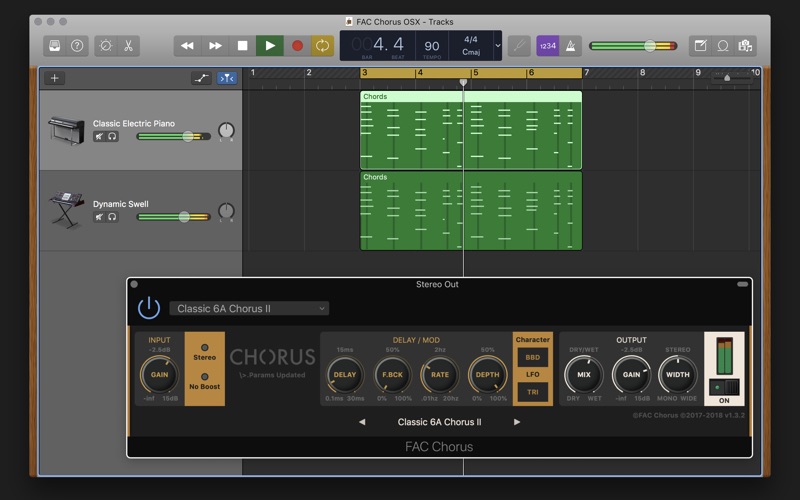Image resolution: width=800 pixels, height=500 pixels.
Task: Click the F.BCK feedback knob
Action: click(392, 374)
